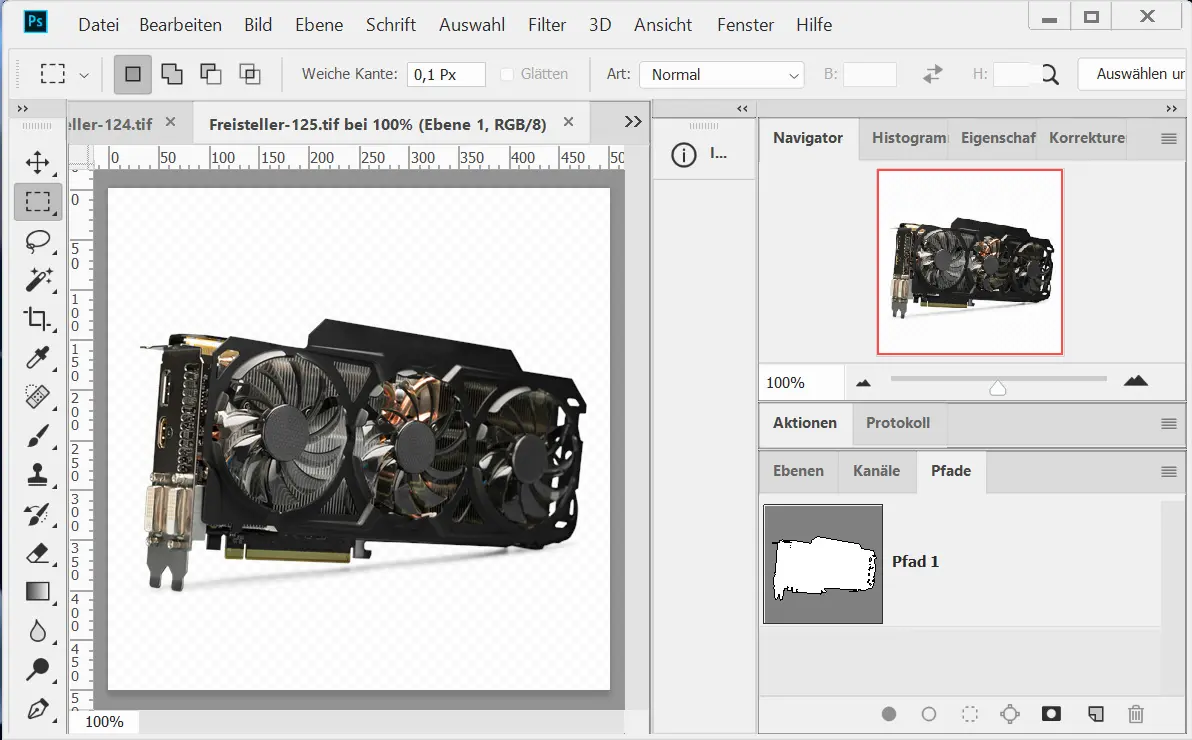The width and height of the screenshot is (1192, 740).
Task: Open the Art dropdown set to Normal
Action: coord(721,74)
